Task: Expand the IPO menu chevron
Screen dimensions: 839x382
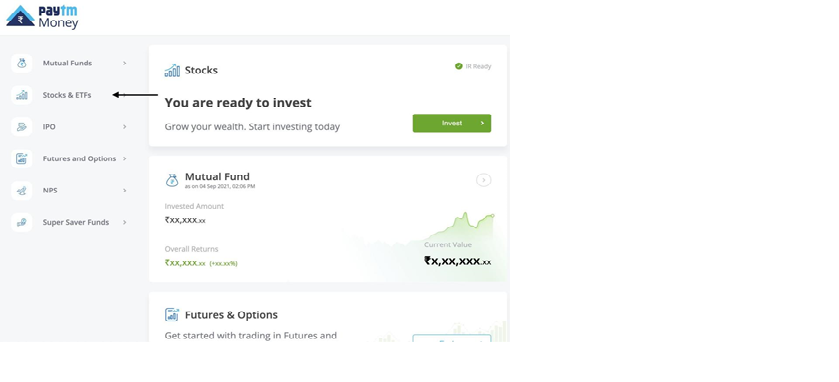Action: (125, 127)
